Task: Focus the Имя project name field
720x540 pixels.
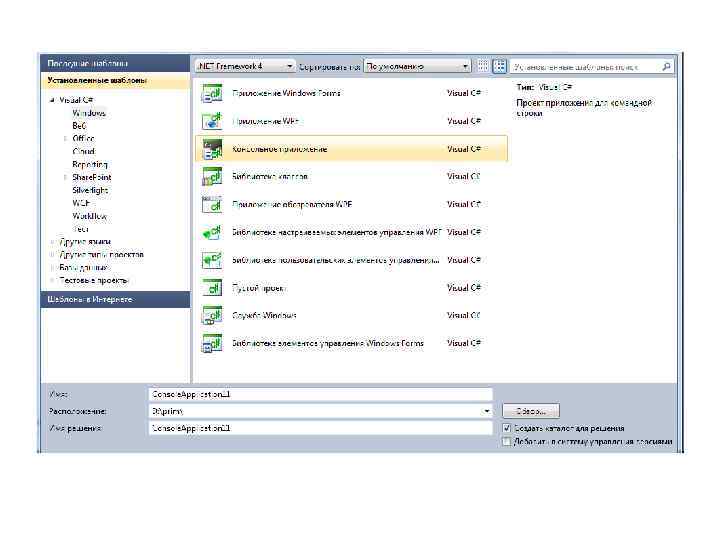Action: coord(321,394)
